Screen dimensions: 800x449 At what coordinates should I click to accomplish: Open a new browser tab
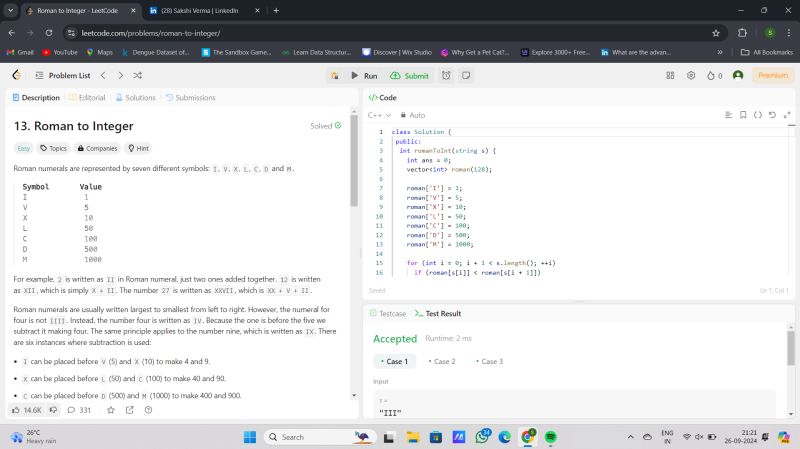(x=276, y=10)
